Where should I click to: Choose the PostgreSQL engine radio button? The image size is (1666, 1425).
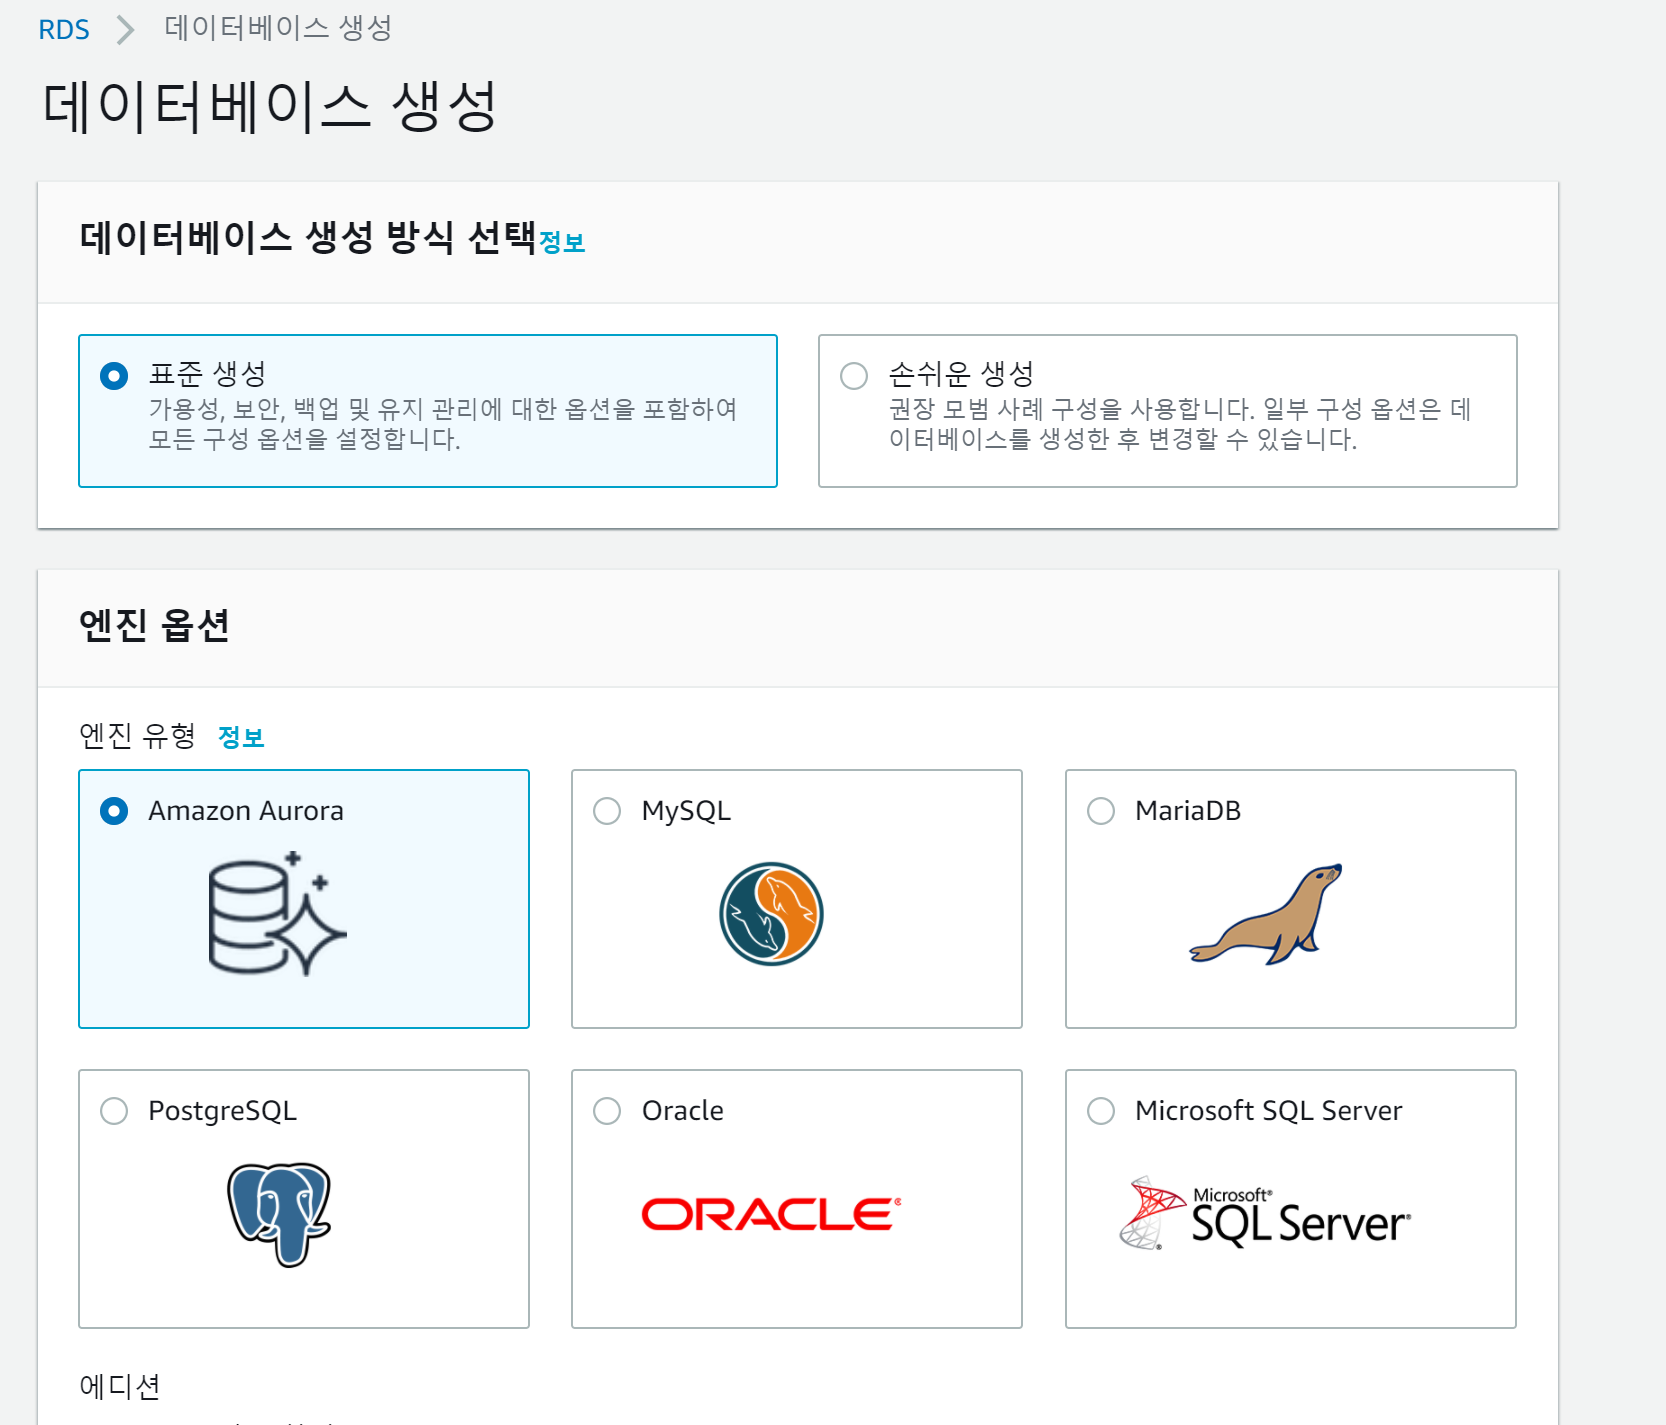click(114, 1111)
